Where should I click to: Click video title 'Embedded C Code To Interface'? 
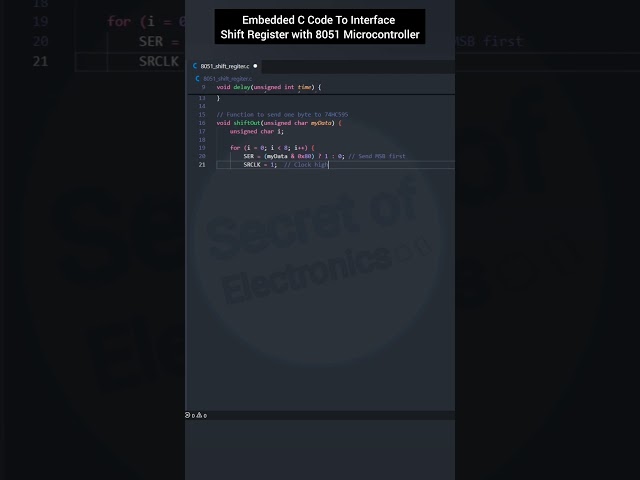(x=318, y=20)
